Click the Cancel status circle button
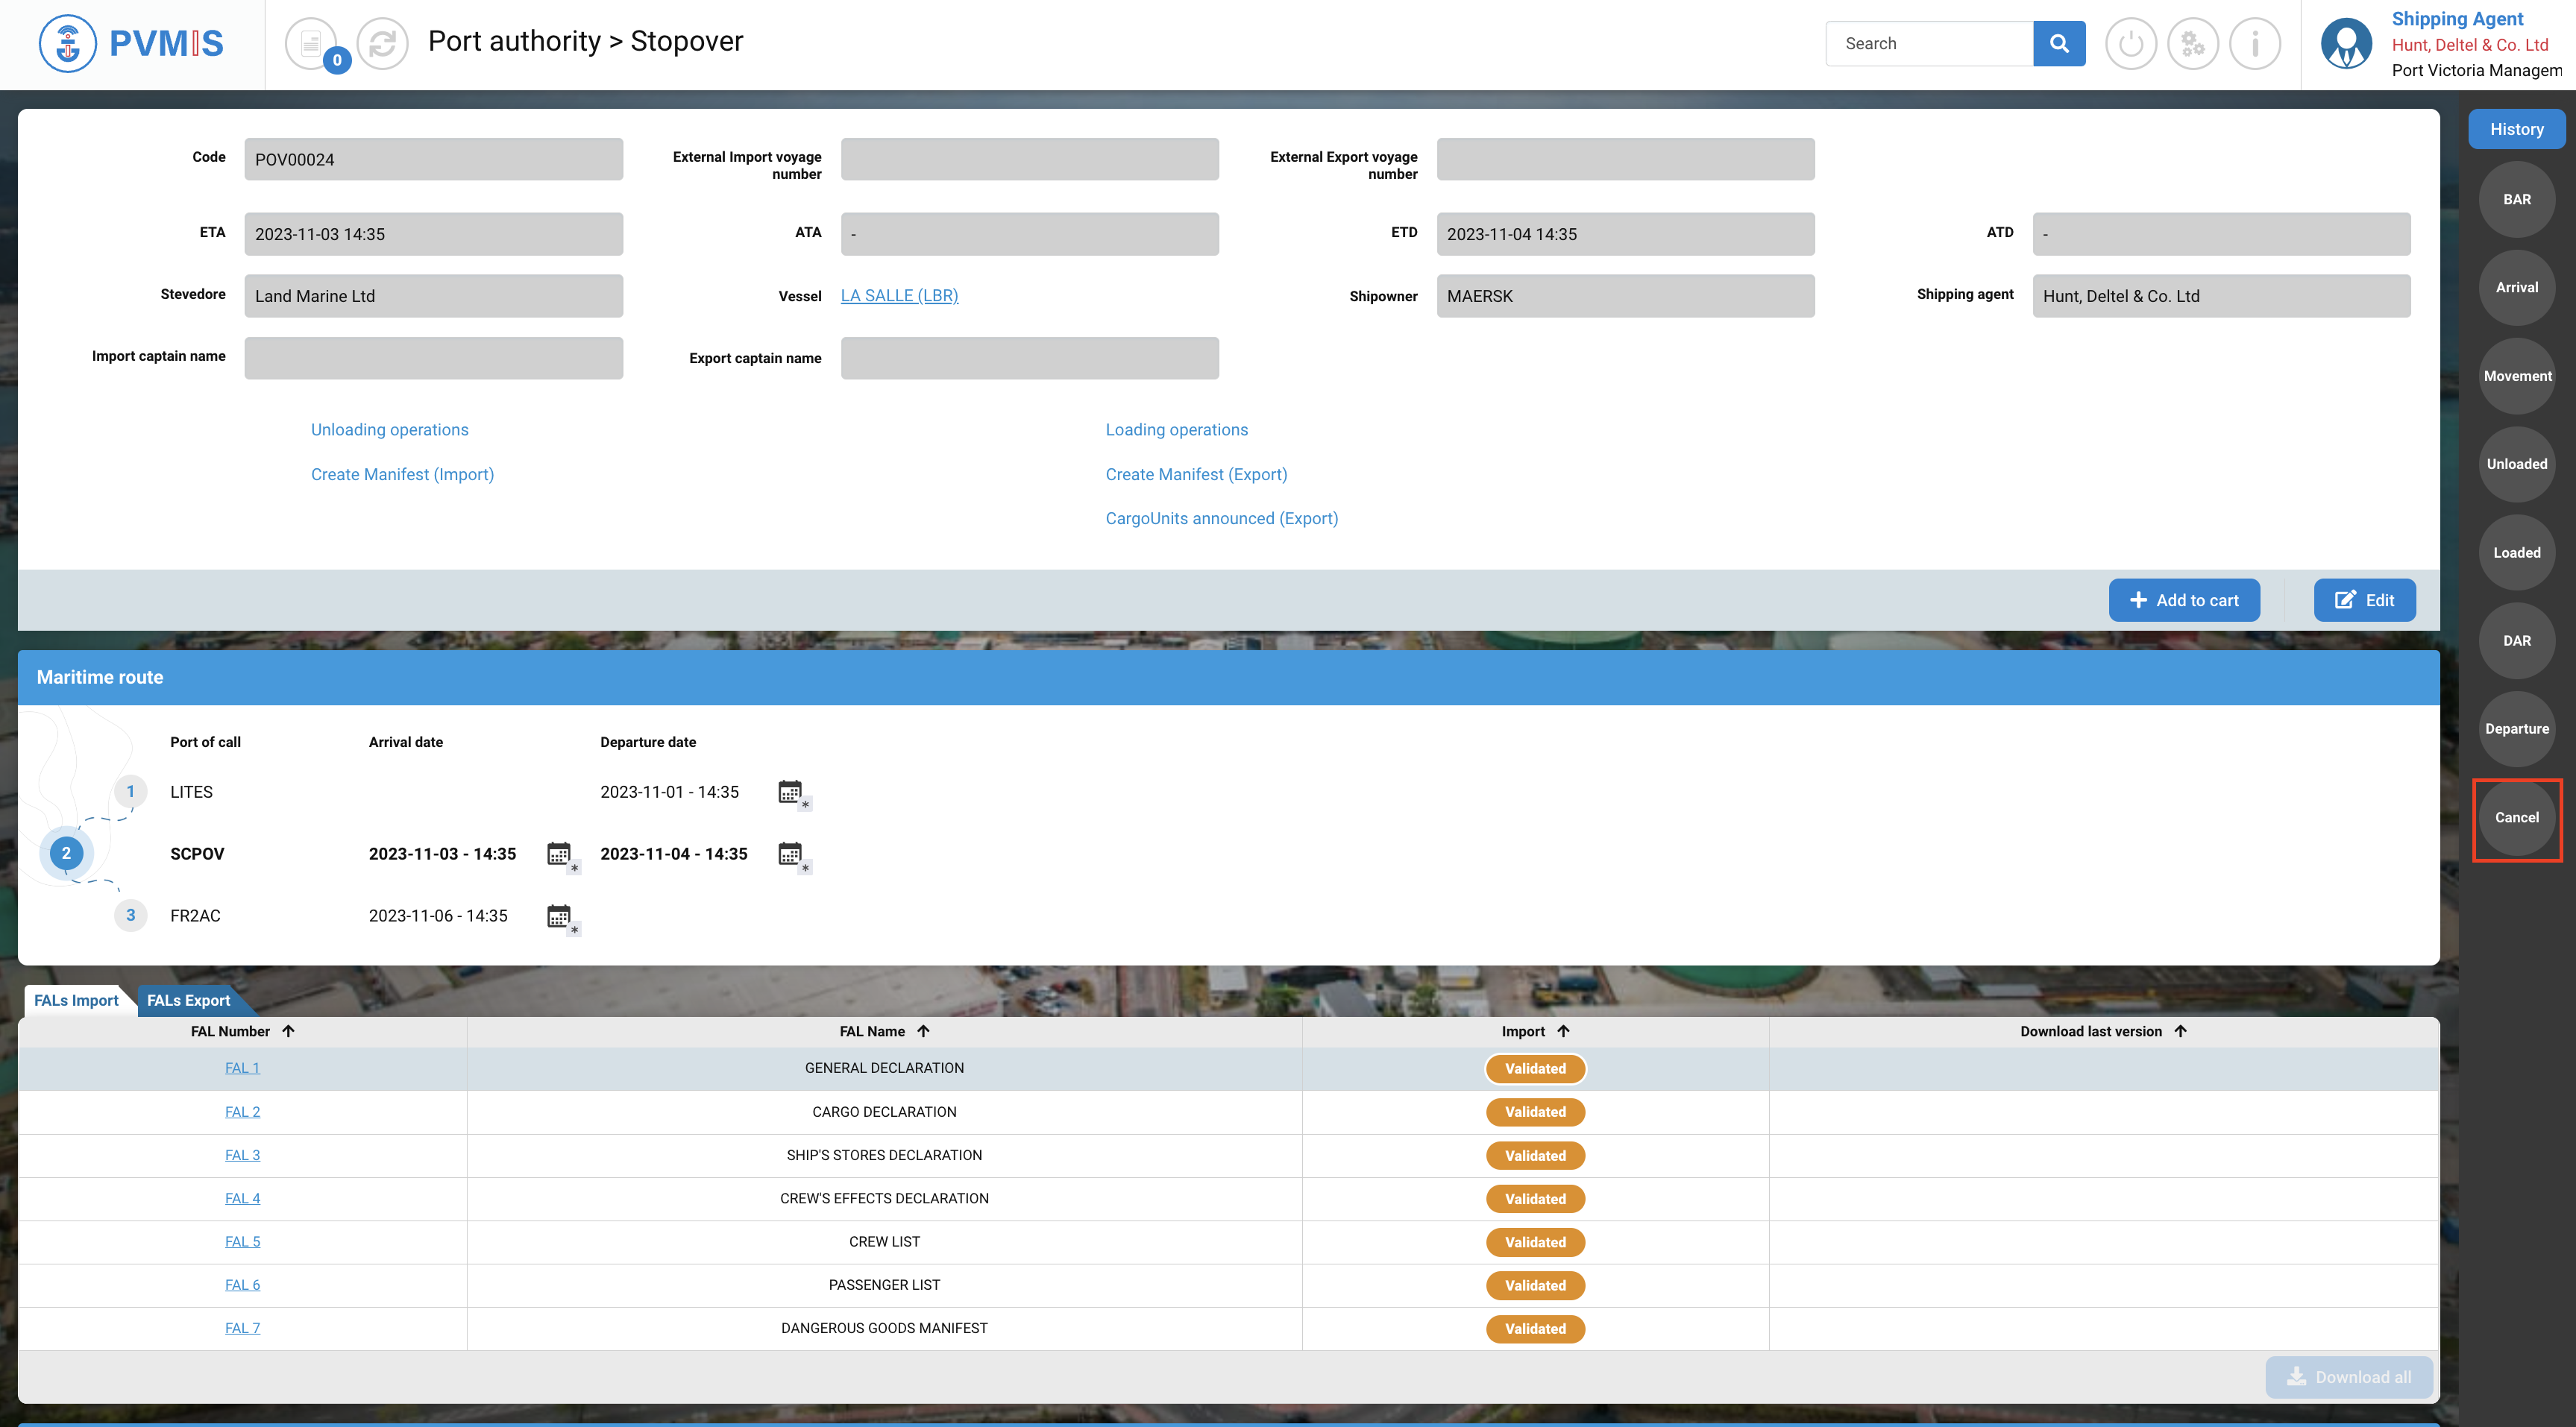The width and height of the screenshot is (2576, 1427). click(2516, 818)
